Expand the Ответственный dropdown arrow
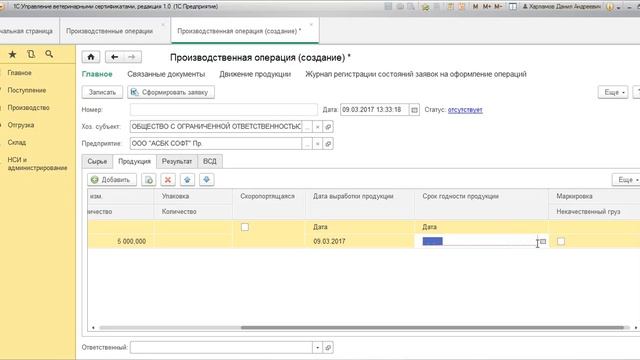This screenshot has height=360, width=640. [x=318, y=347]
